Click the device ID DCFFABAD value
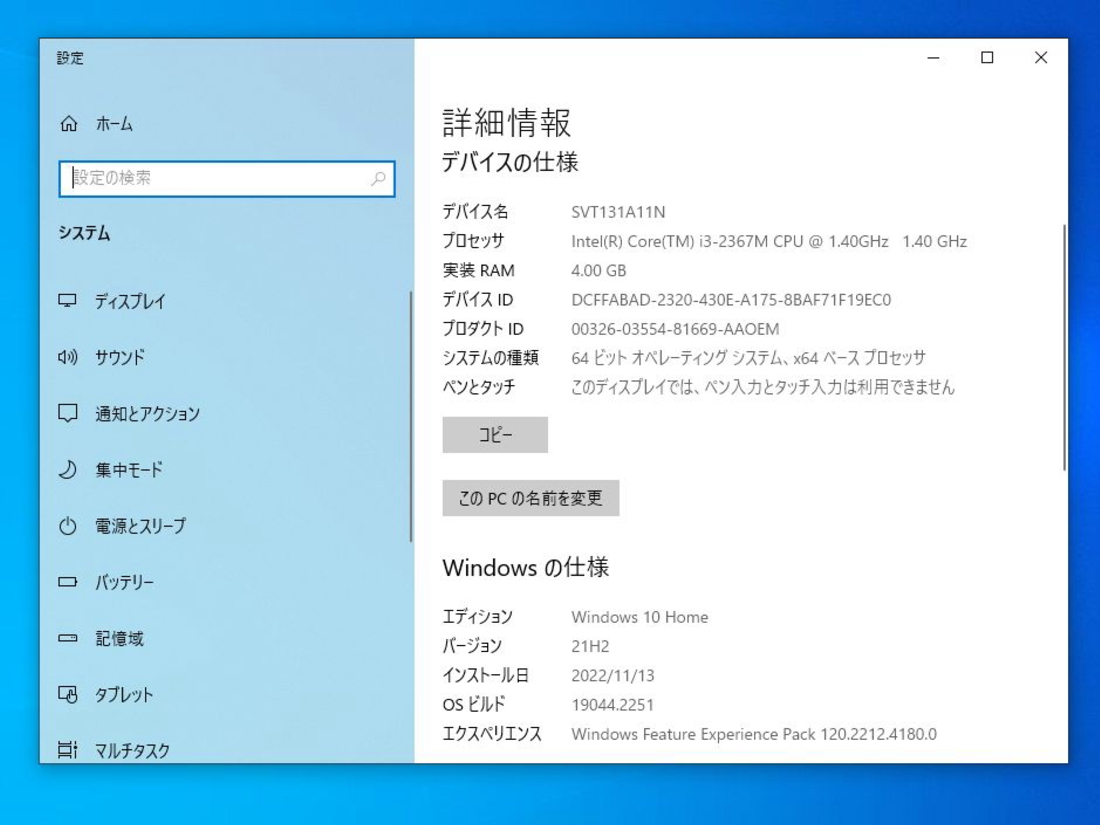The height and width of the screenshot is (825, 1100). pos(731,300)
